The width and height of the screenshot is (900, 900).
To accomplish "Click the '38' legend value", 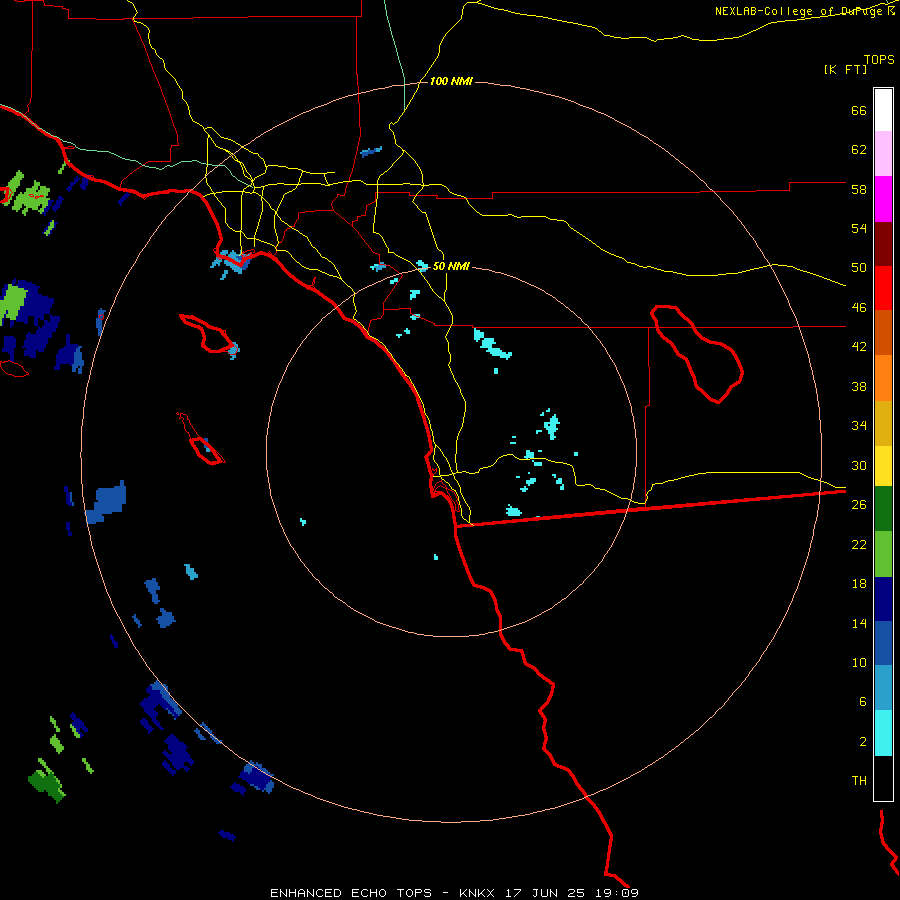I will pyautogui.click(x=859, y=386).
